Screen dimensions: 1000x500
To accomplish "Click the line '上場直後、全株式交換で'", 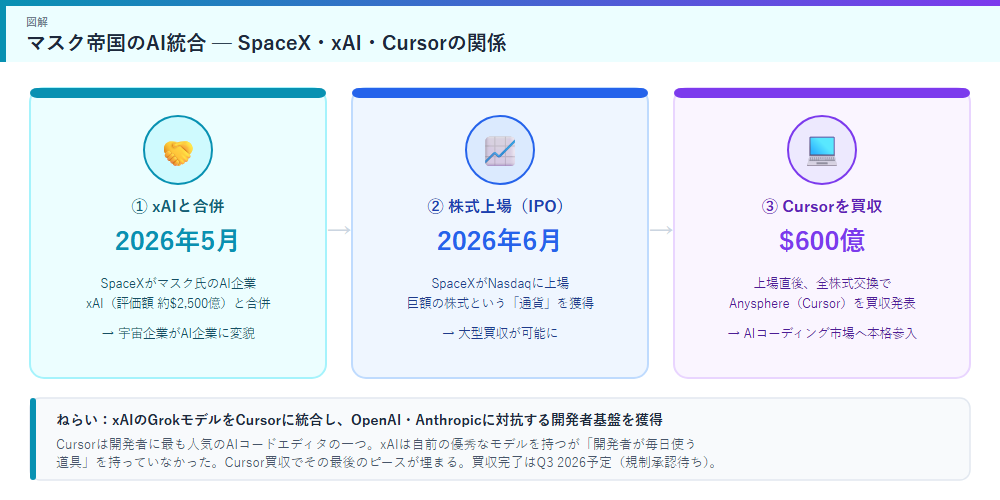I will pyautogui.click(x=822, y=283).
